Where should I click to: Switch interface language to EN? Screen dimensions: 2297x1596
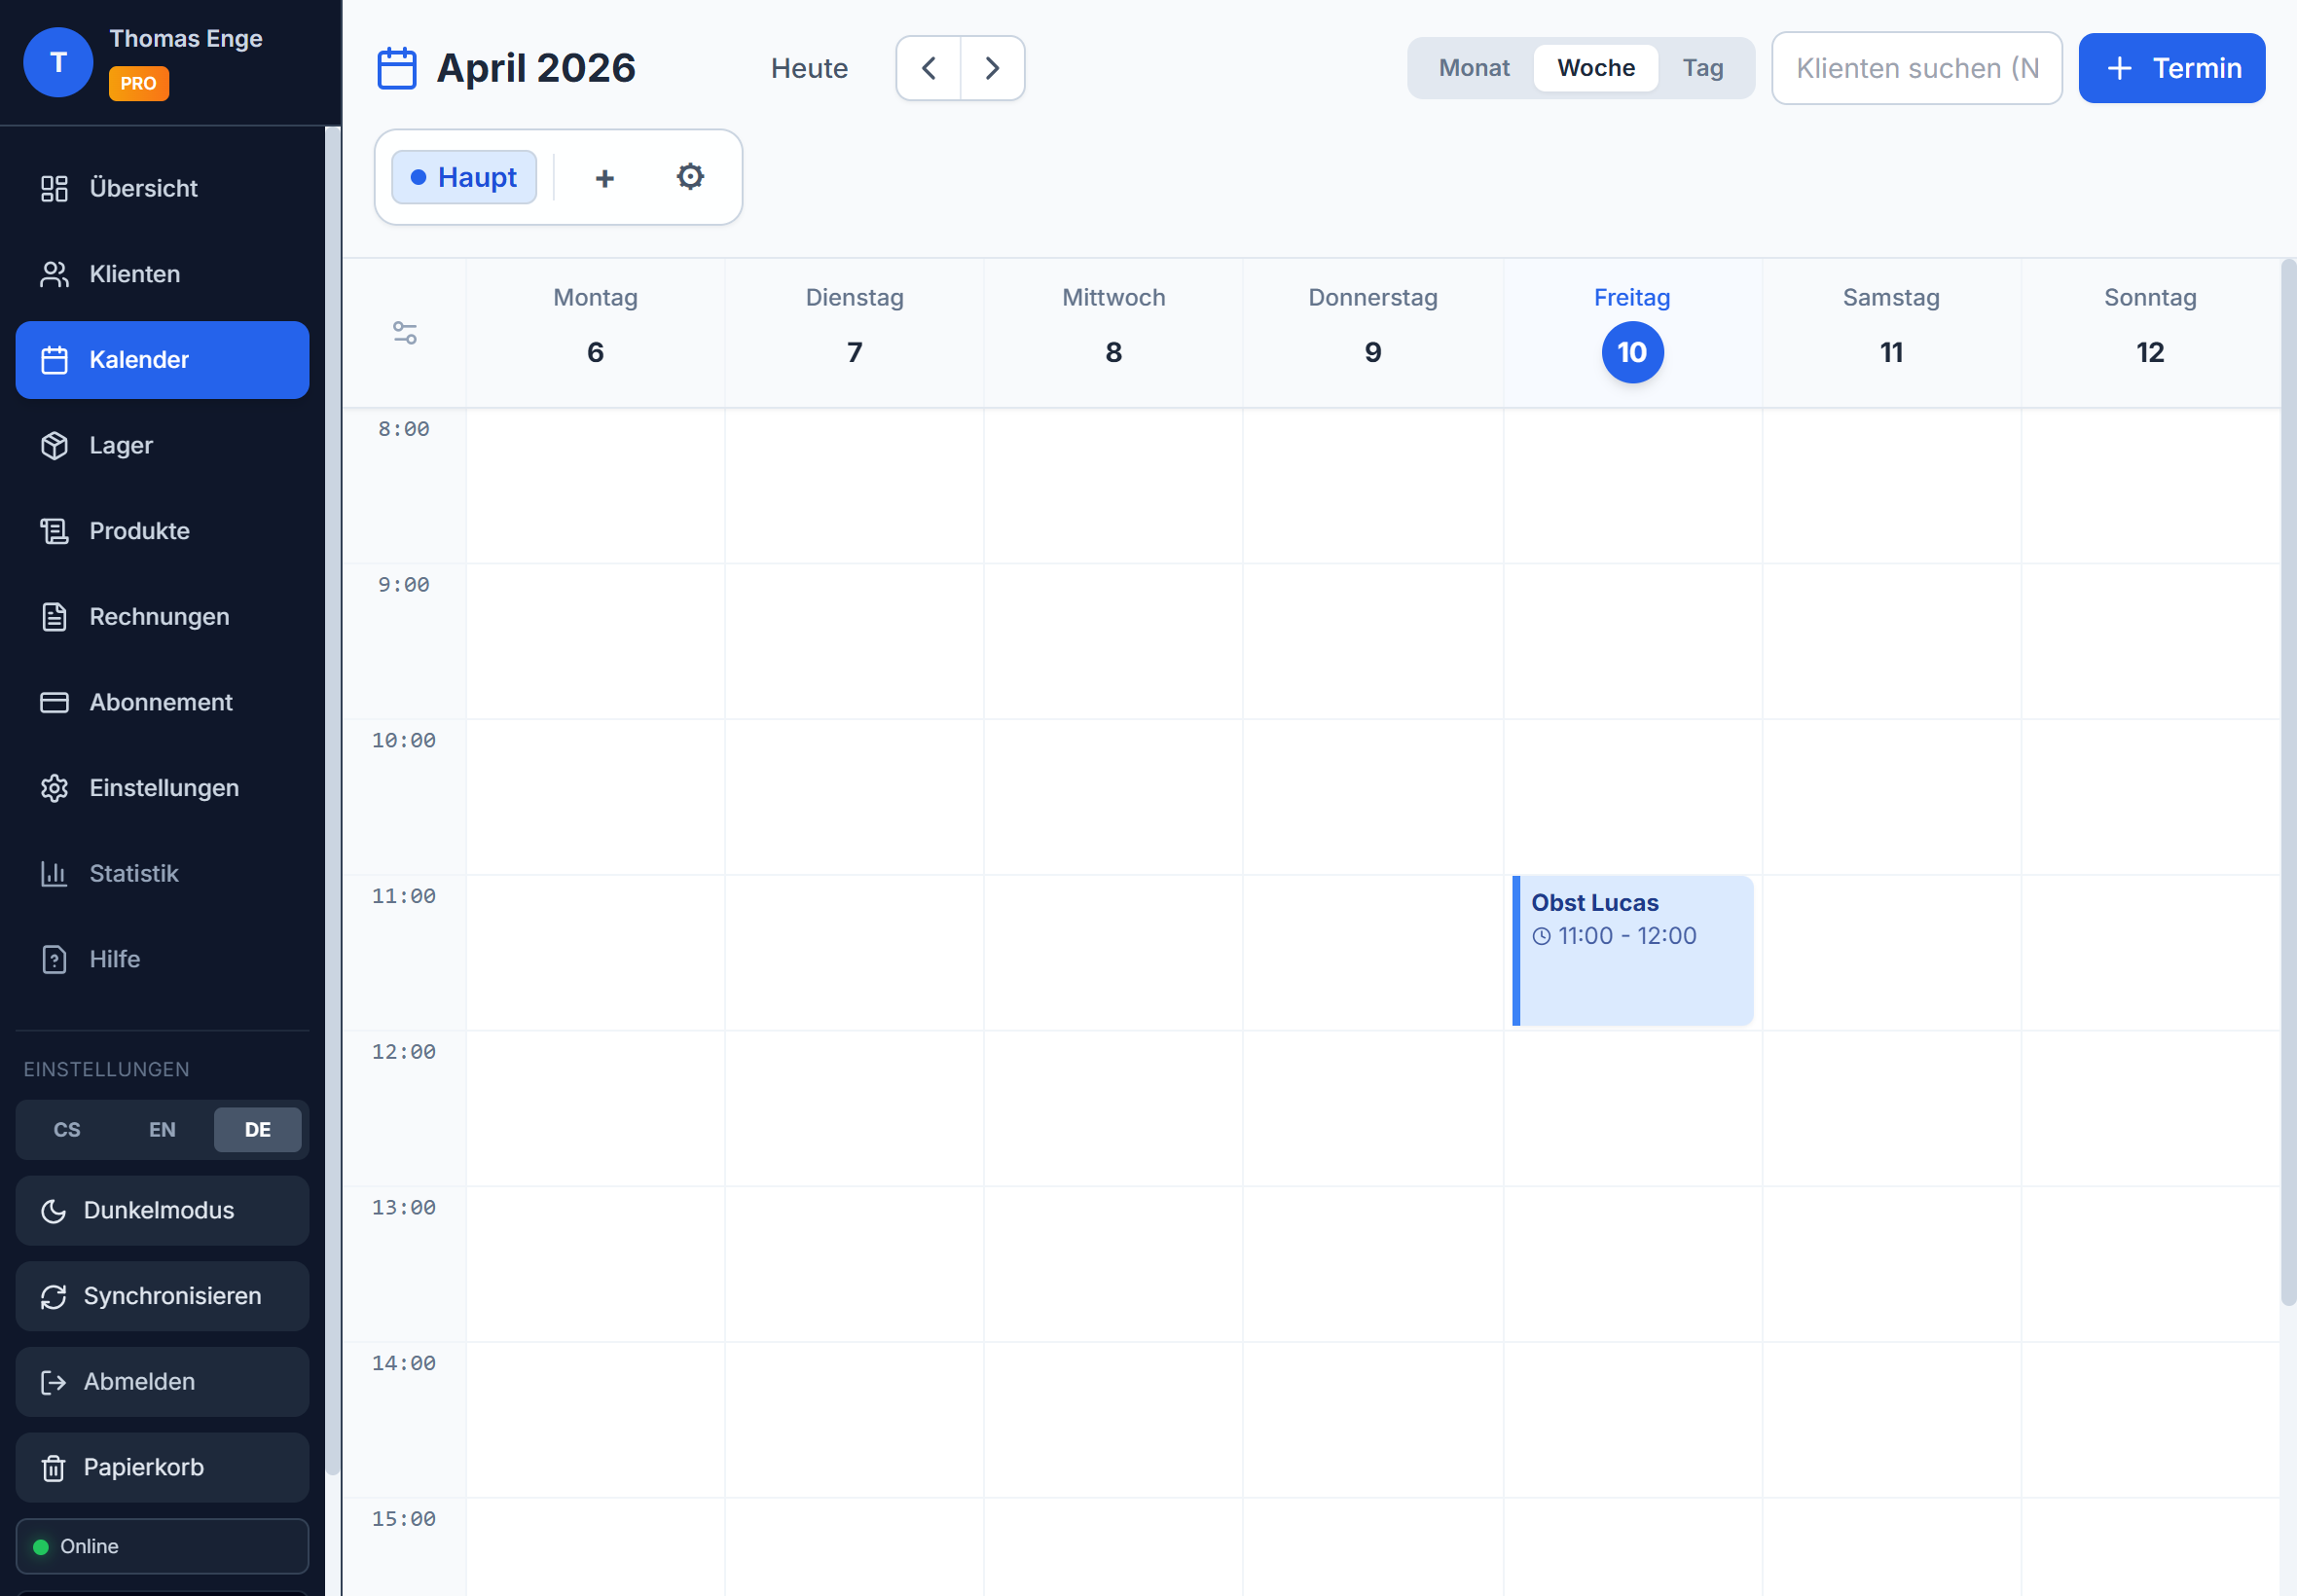tap(161, 1129)
